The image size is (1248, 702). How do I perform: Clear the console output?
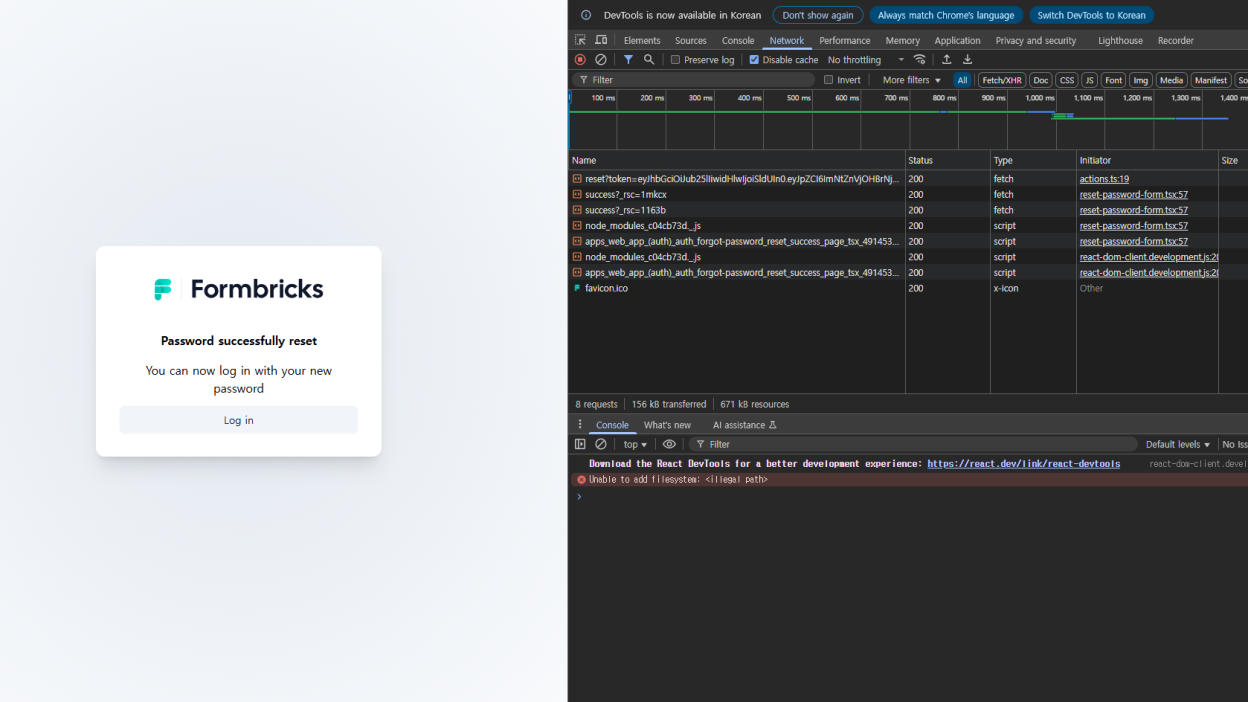point(601,444)
